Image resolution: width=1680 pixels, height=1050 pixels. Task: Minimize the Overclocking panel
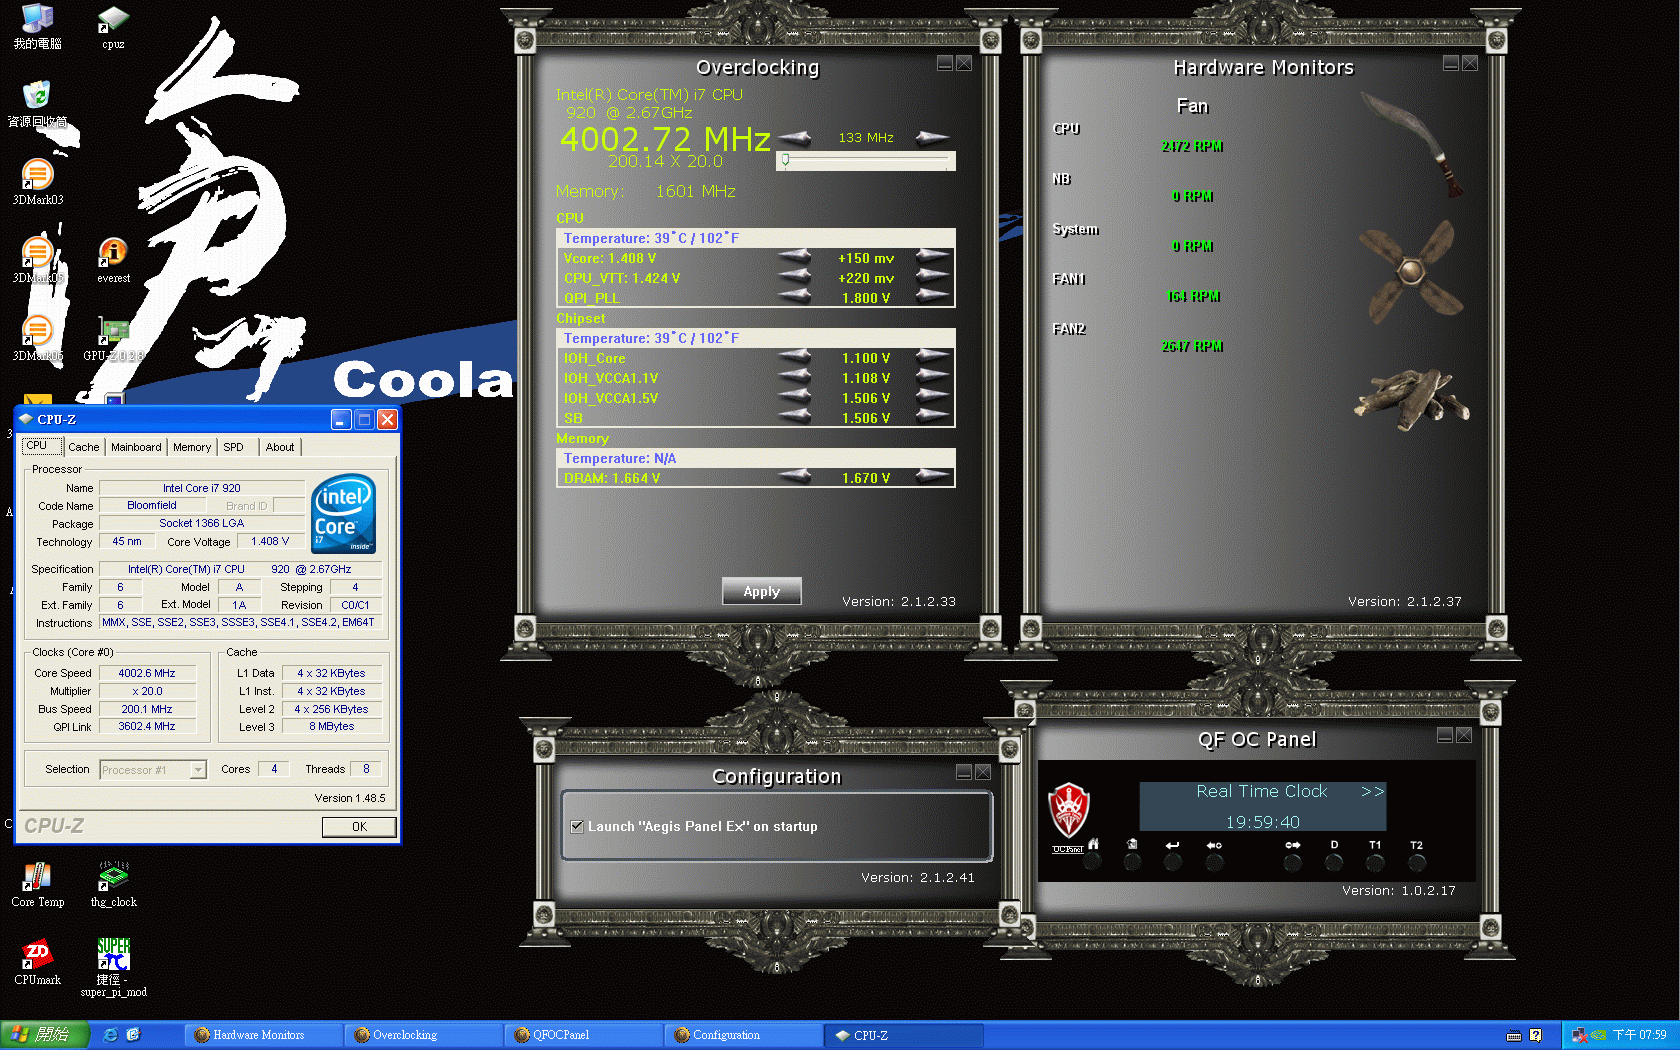(944, 63)
